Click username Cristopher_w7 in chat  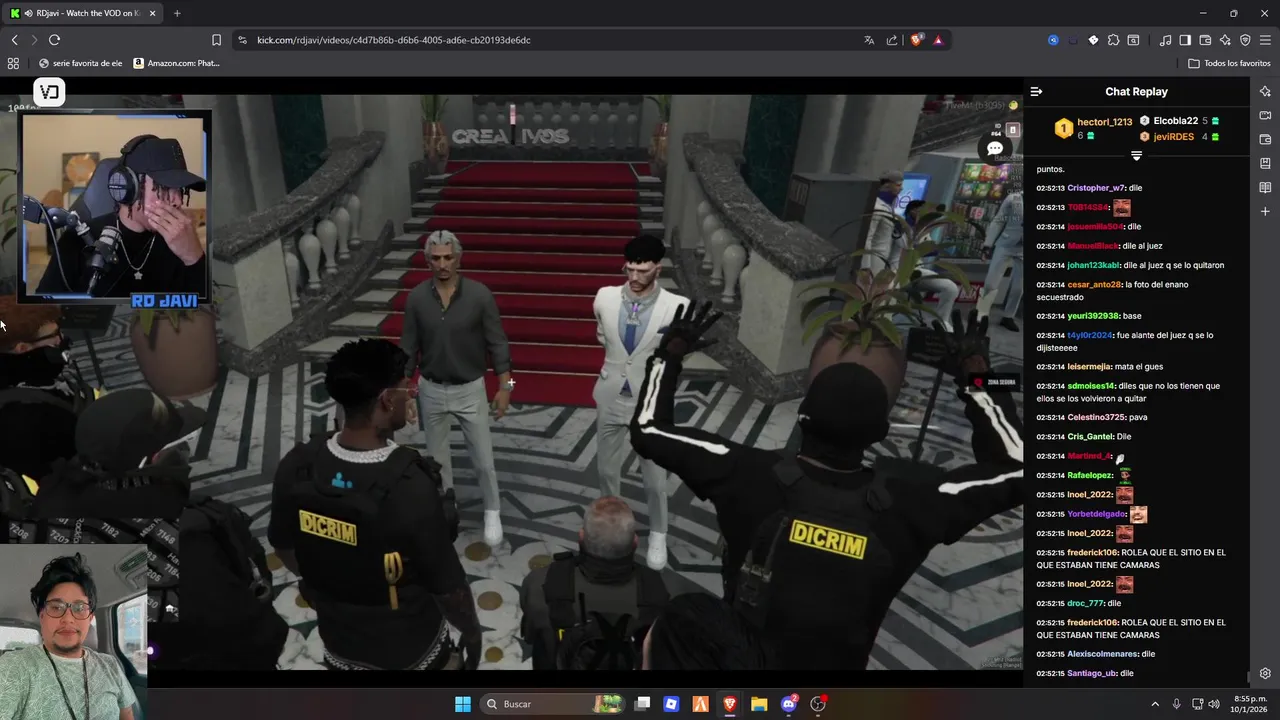pos(1096,188)
